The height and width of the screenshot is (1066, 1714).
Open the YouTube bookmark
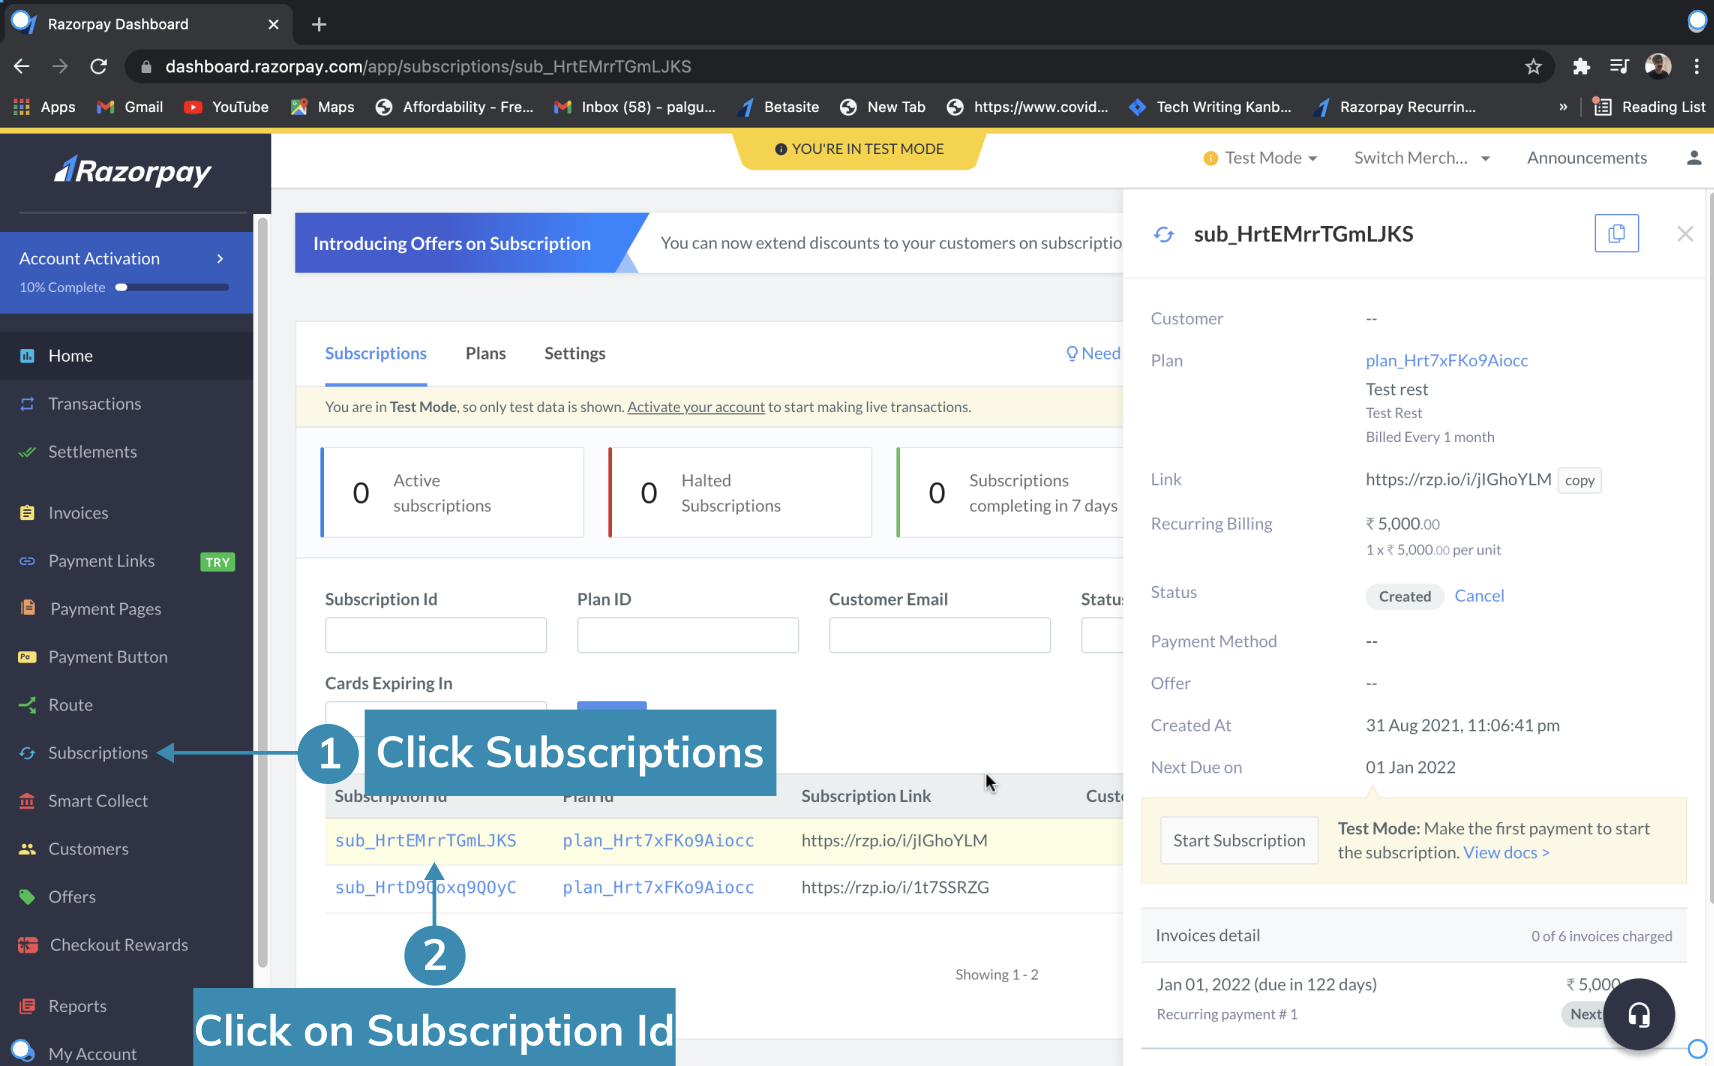[227, 107]
